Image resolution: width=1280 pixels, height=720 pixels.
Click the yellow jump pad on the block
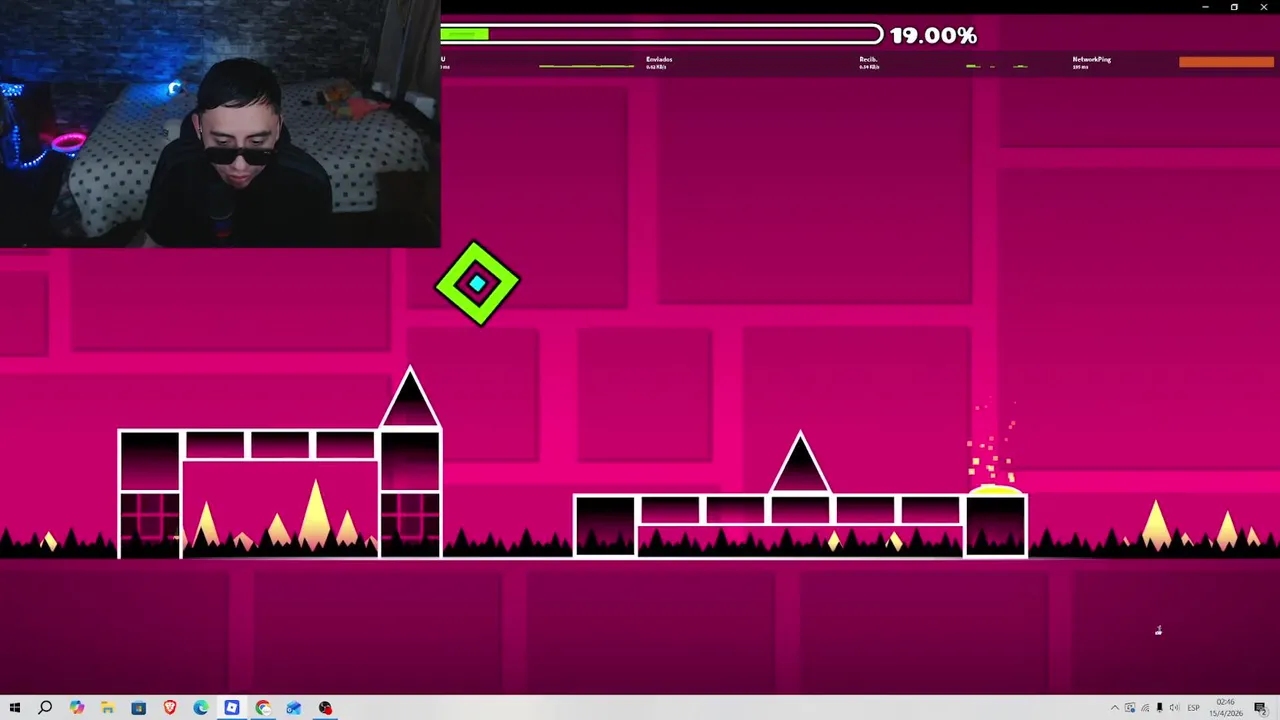click(996, 490)
